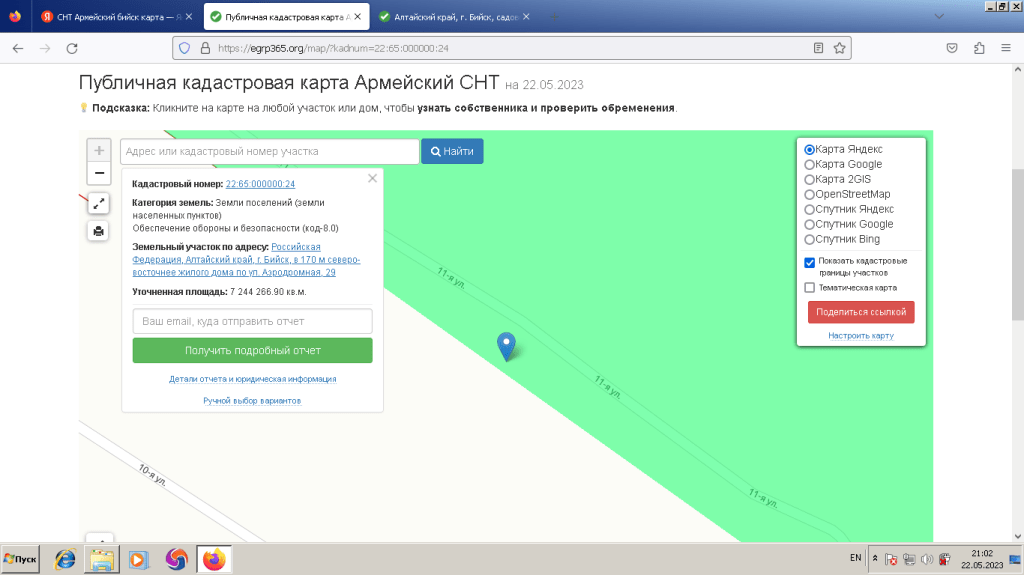Enable Тематическая карта checkbox
Image resolution: width=1024 pixels, height=575 pixels.
click(810, 288)
